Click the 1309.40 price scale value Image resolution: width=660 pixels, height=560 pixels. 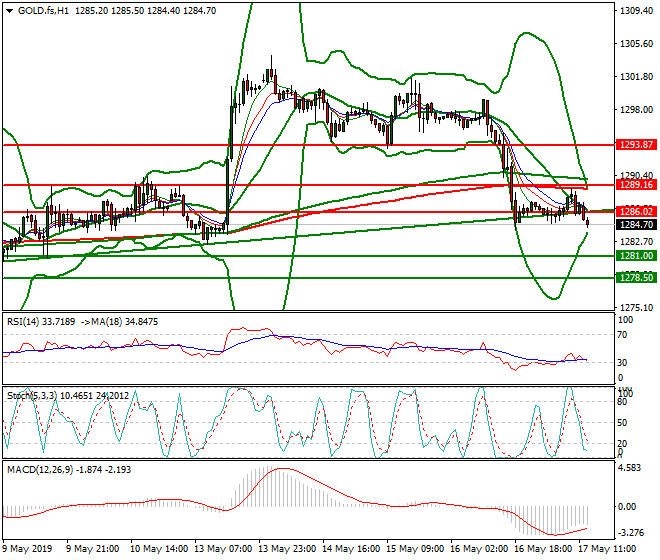tap(636, 11)
